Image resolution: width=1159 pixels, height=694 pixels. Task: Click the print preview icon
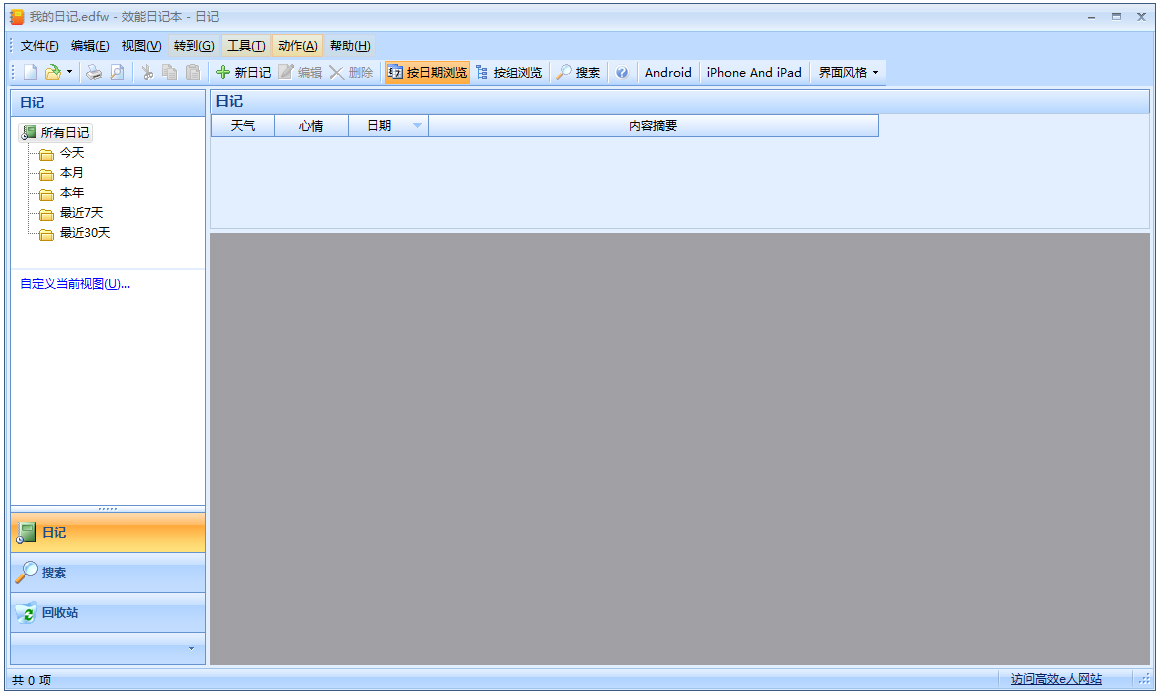(x=117, y=72)
